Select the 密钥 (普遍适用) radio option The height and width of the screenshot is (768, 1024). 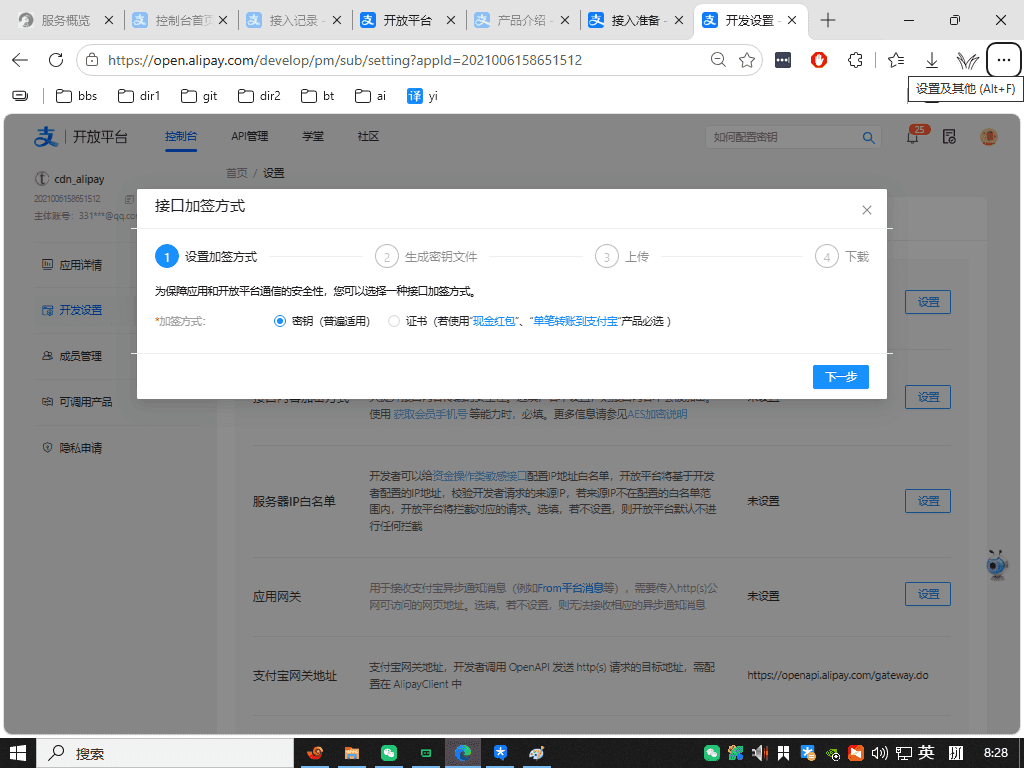point(280,321)
